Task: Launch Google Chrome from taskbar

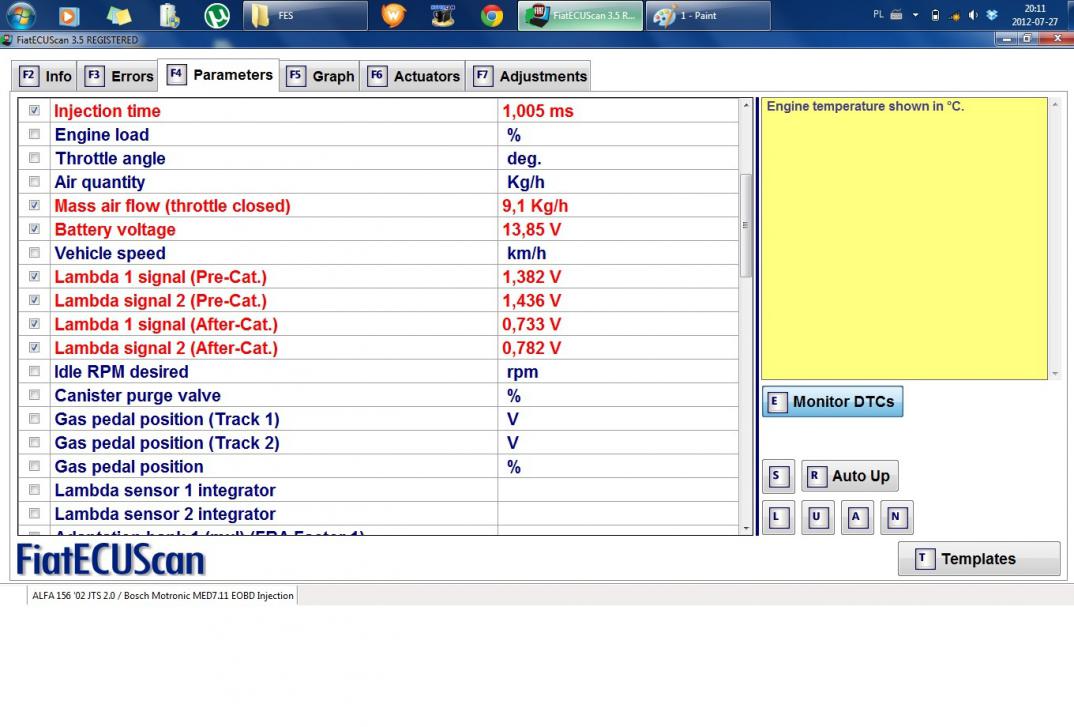Action: coord(491,15)
